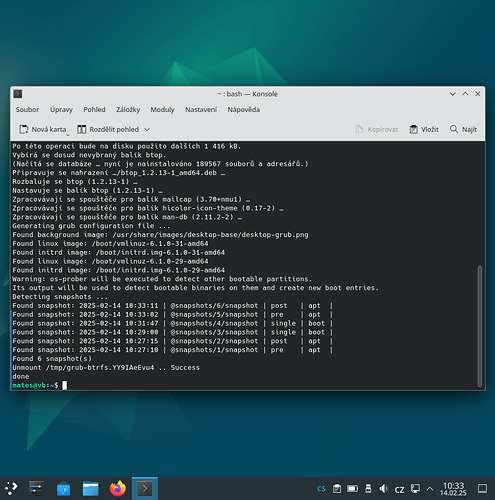
Task: Click the network connection tray icon
Action: coord(415,489)
